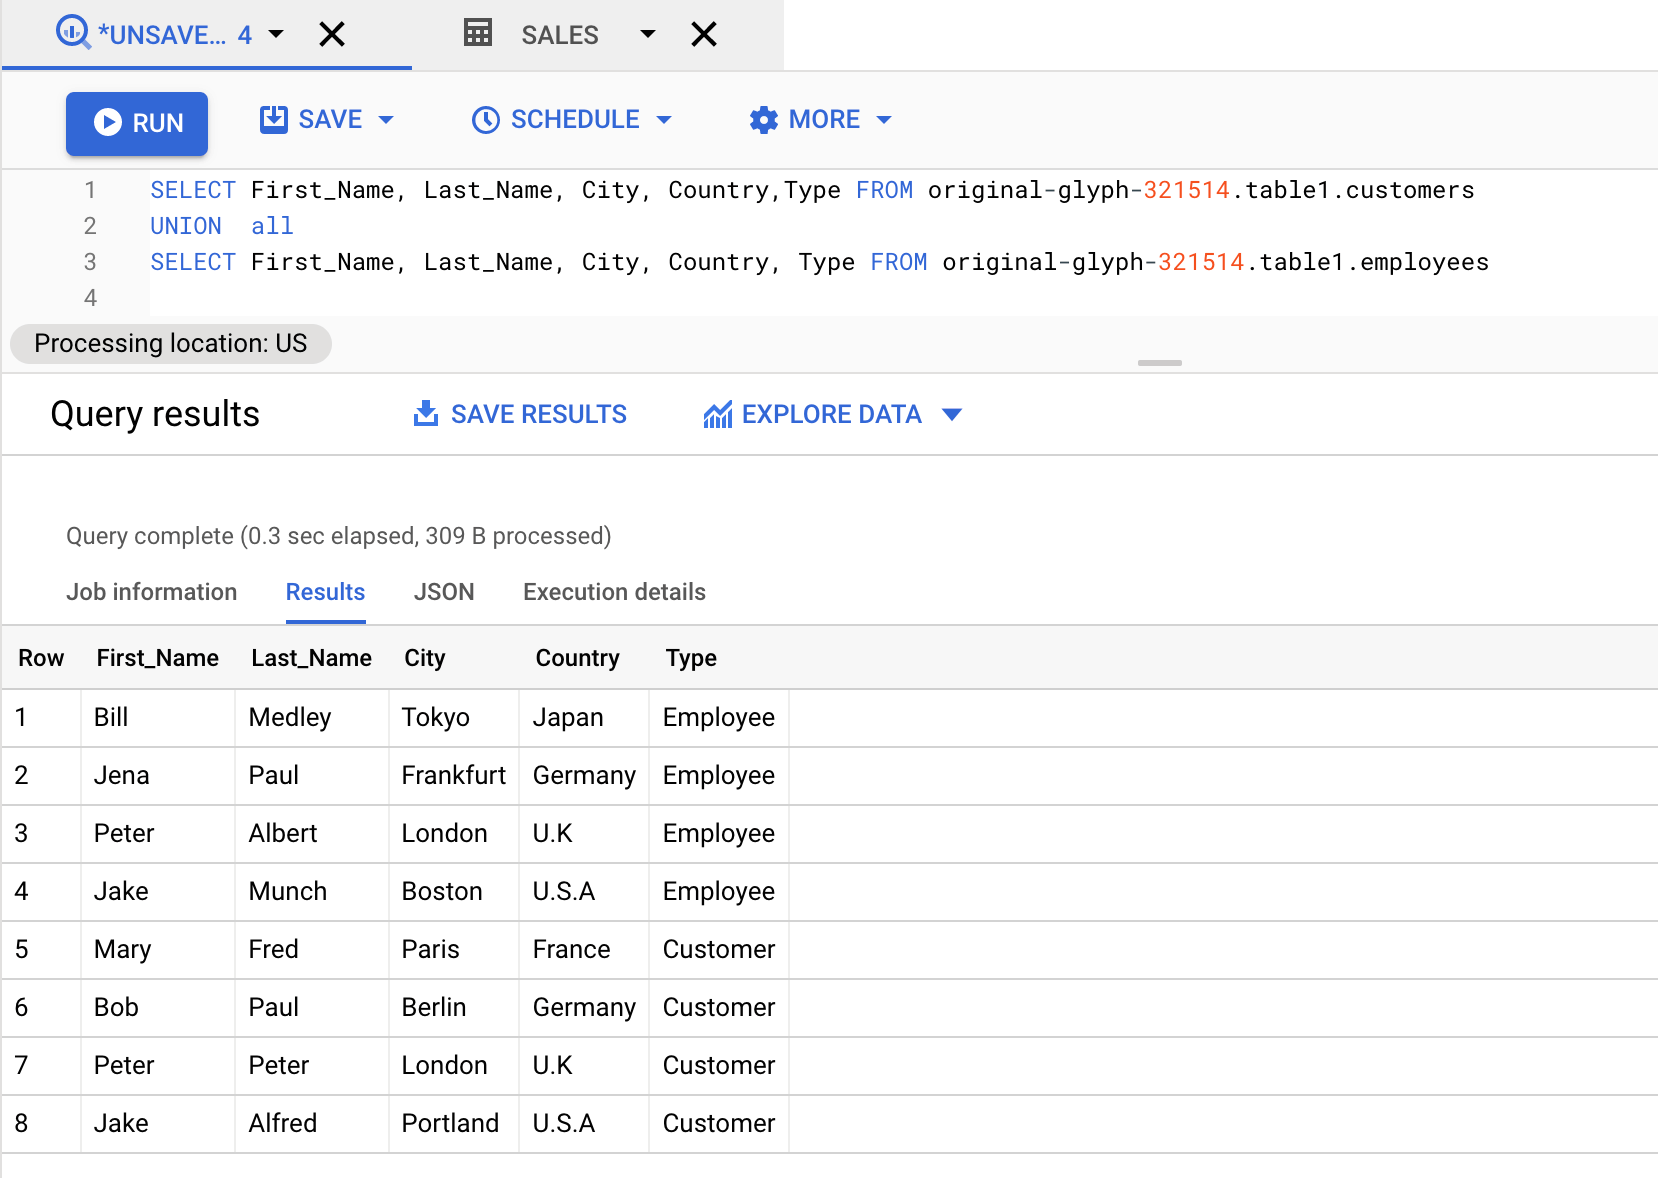Select the Results tab

tap(325, 591)
